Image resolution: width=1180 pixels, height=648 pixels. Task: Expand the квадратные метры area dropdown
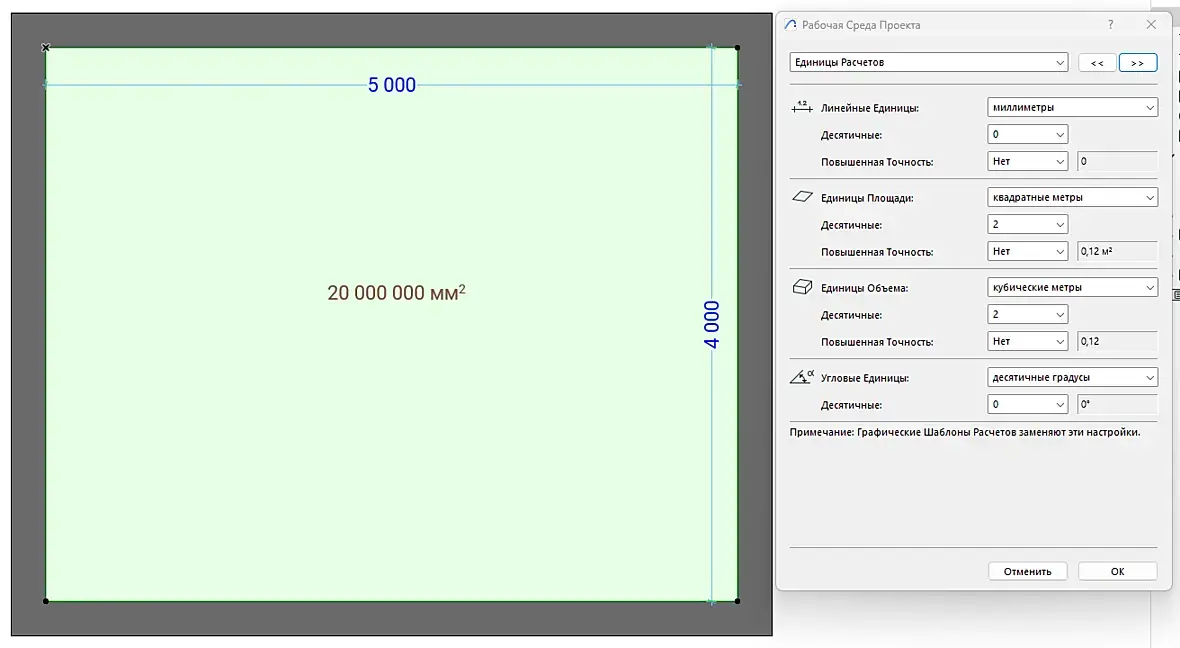pos(1072,197)
